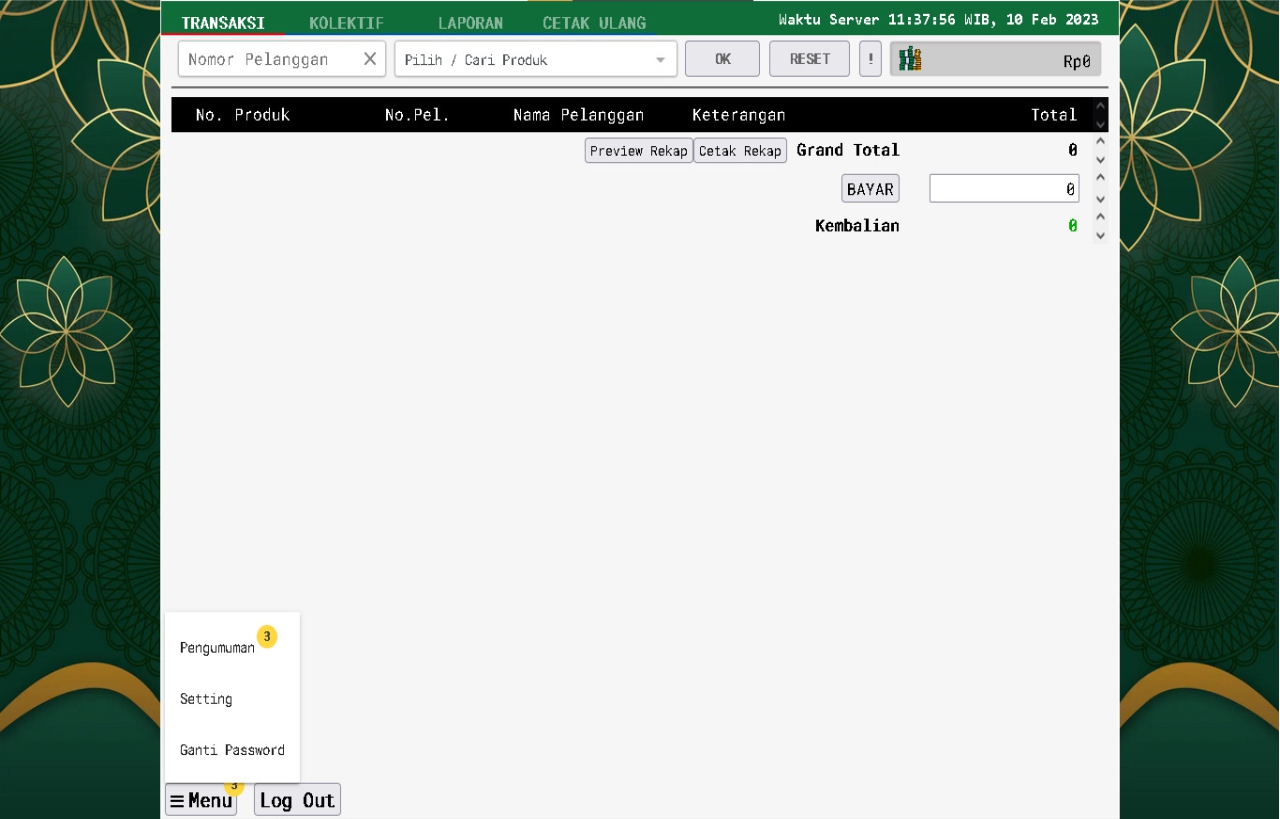Click the down arrow beside Kembalian
The width and height of the screenshot is (1280, 819).
point(1101,236)
